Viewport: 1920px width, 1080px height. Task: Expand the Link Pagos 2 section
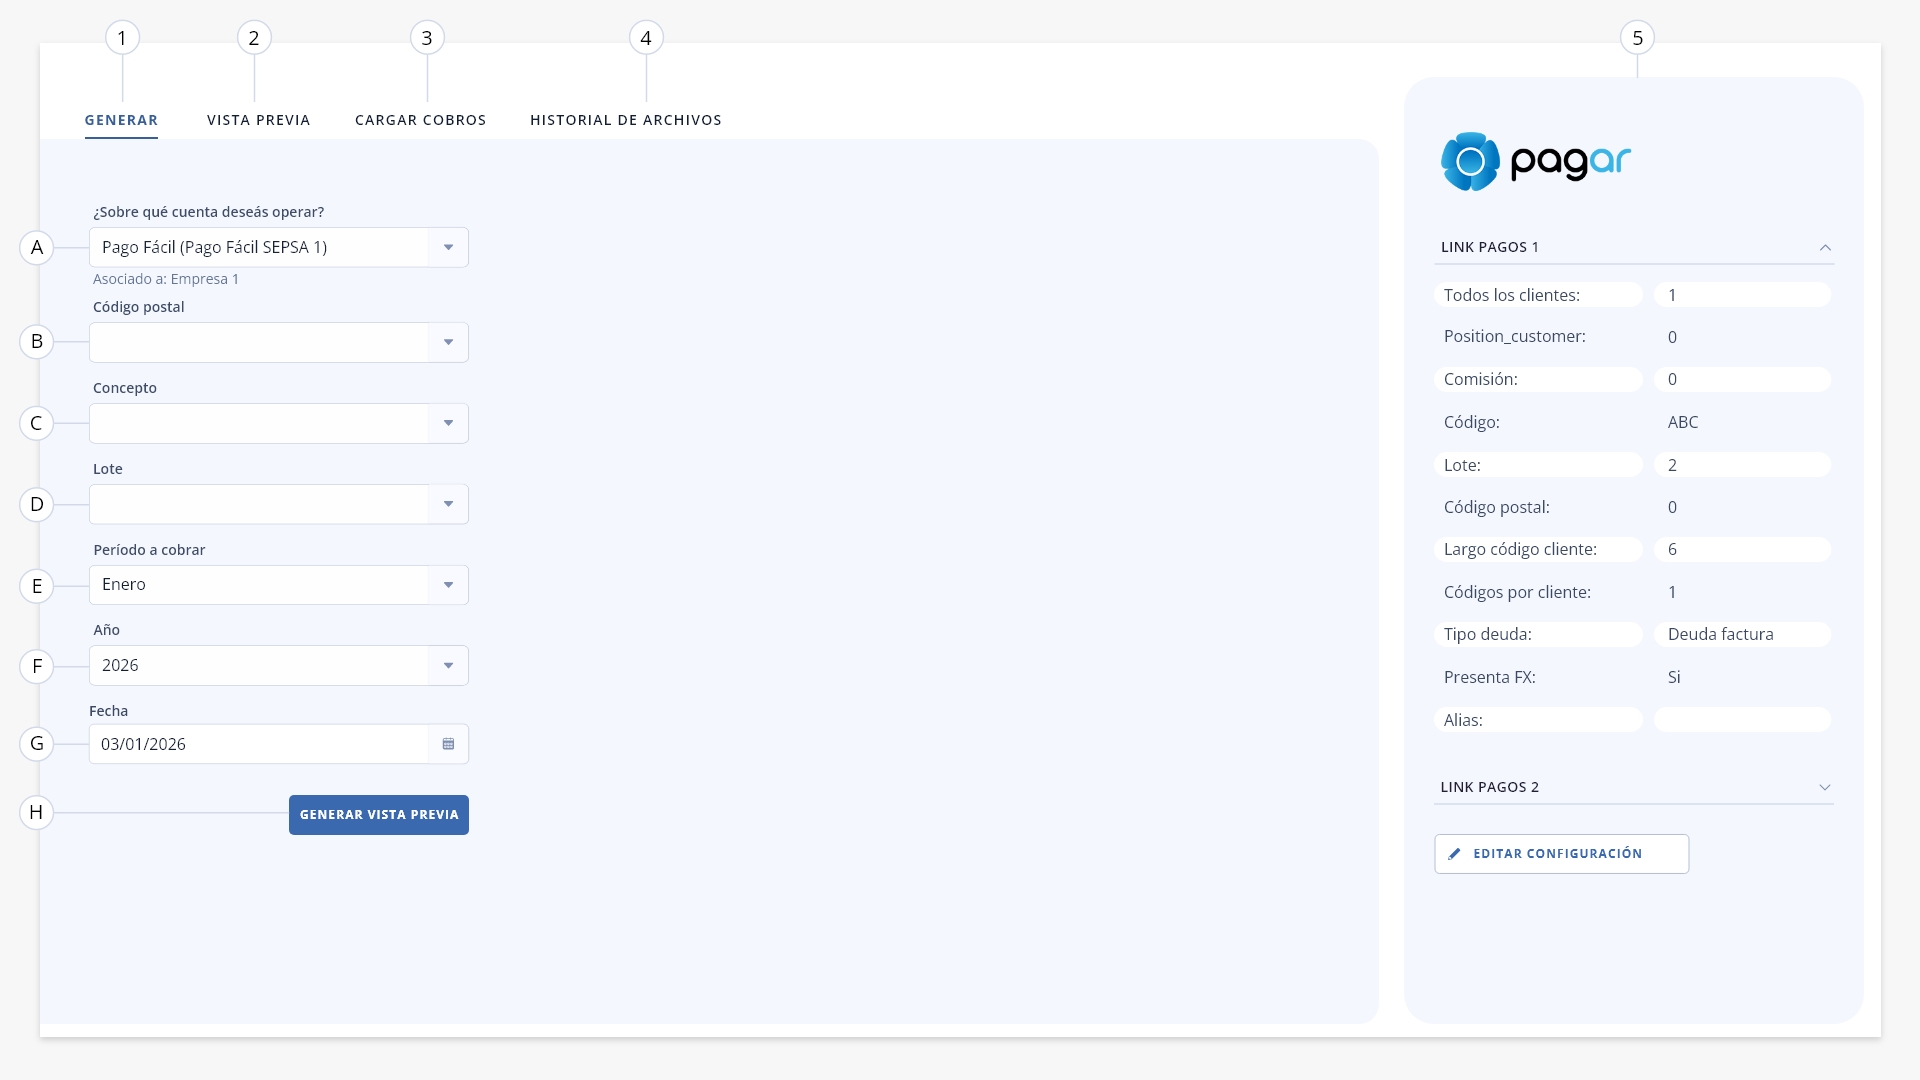coord(1825,787)
